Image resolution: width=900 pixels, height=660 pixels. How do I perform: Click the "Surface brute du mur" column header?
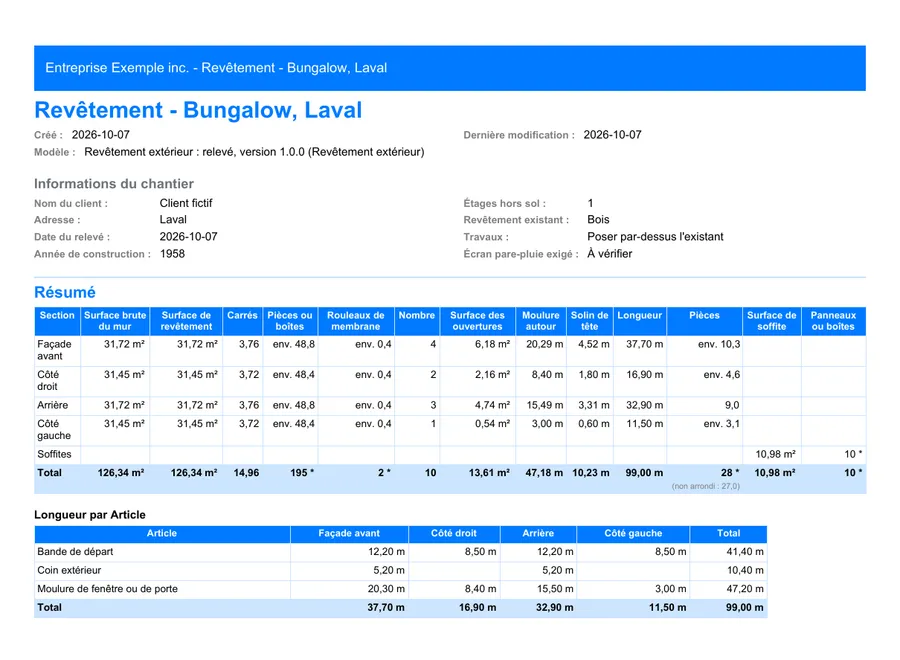pyautogui.click(x=115, y=321)
